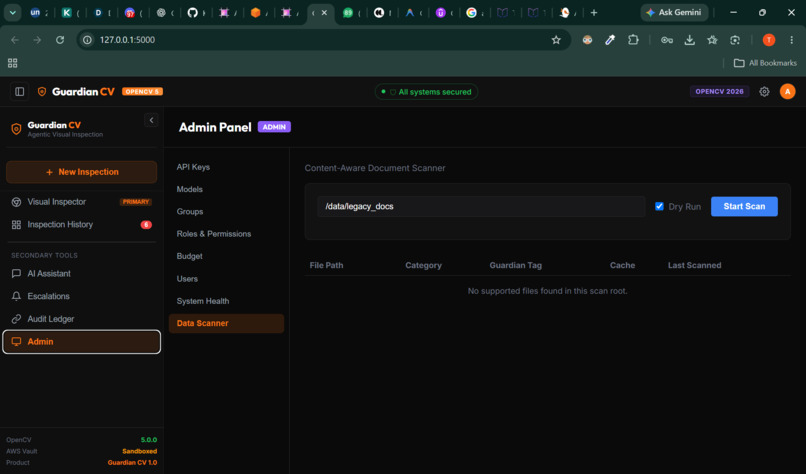This screenshot has height=474, width=806.
Task: Open browser extensions puzzle icon
Action: pos(633,40)
